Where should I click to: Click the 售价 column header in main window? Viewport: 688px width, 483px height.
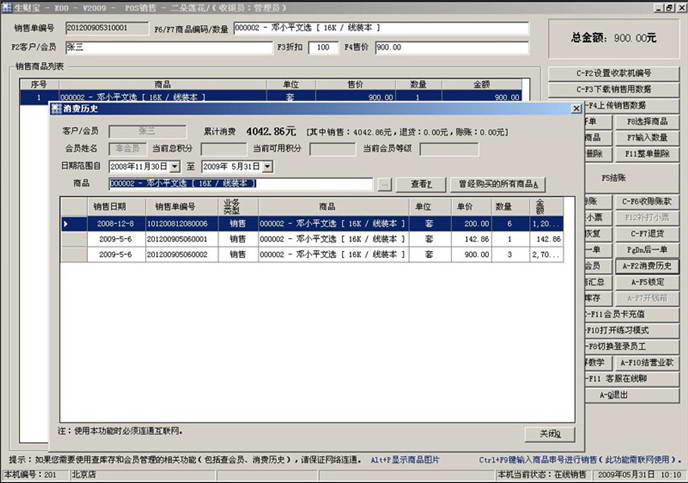pyautogui.click(x=355, y=84)
